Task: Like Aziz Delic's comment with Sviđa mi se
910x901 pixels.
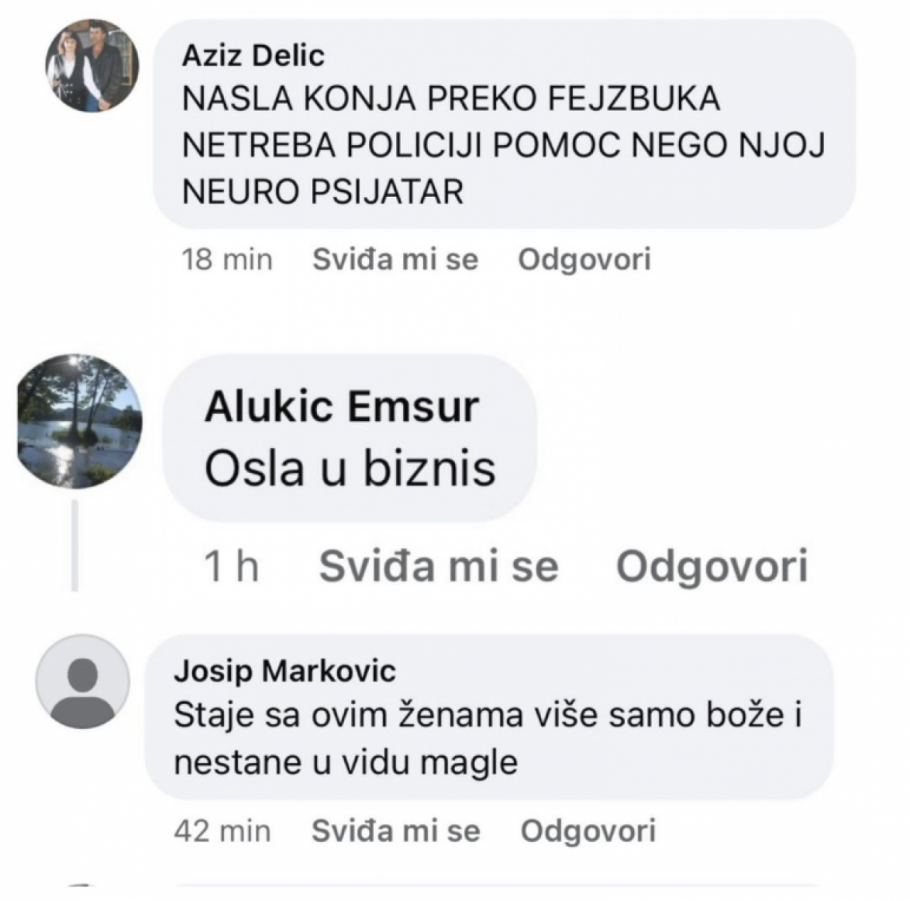Action: tap(395, 259)
